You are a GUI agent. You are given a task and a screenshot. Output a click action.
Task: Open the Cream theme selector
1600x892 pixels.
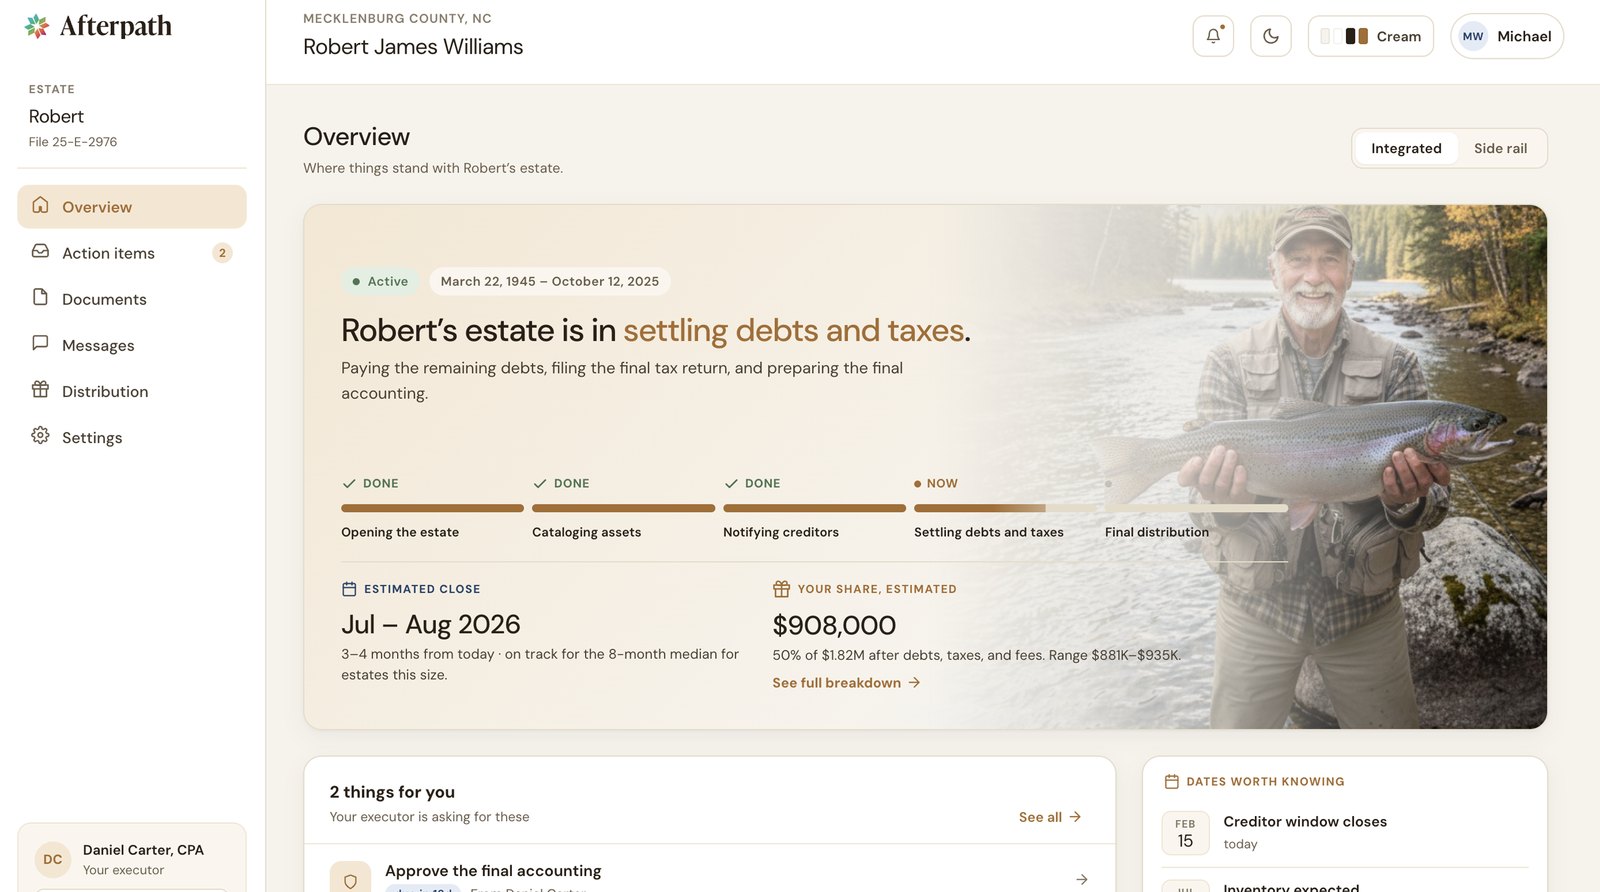pyautogui.click(x=1370, y=36)
